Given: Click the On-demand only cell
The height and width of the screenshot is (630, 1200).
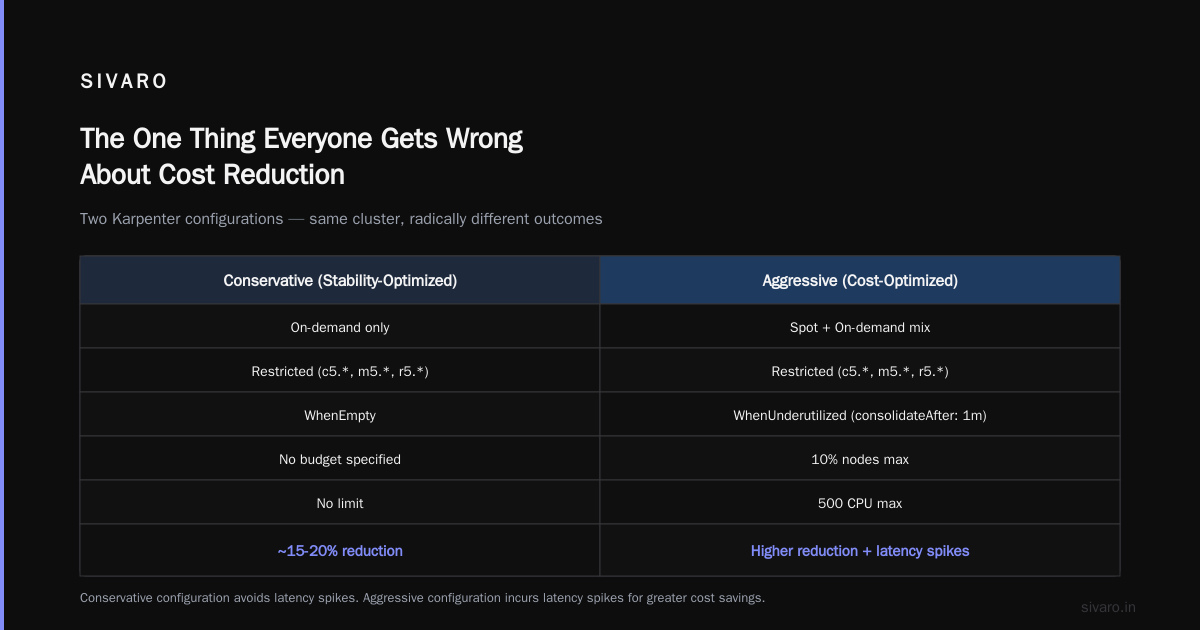Looking at the screenshot, I should [x=340, y=327].
